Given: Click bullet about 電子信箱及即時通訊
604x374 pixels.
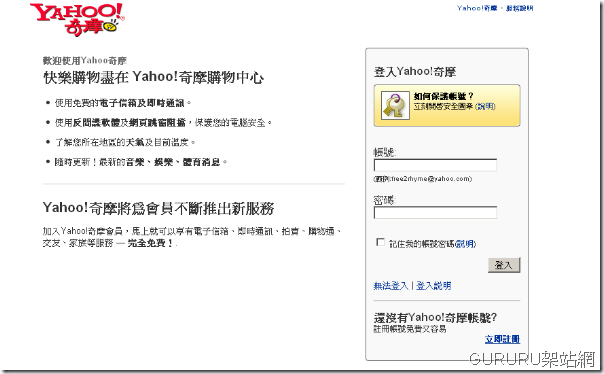Looking at the screenshot, I should 123,103.
